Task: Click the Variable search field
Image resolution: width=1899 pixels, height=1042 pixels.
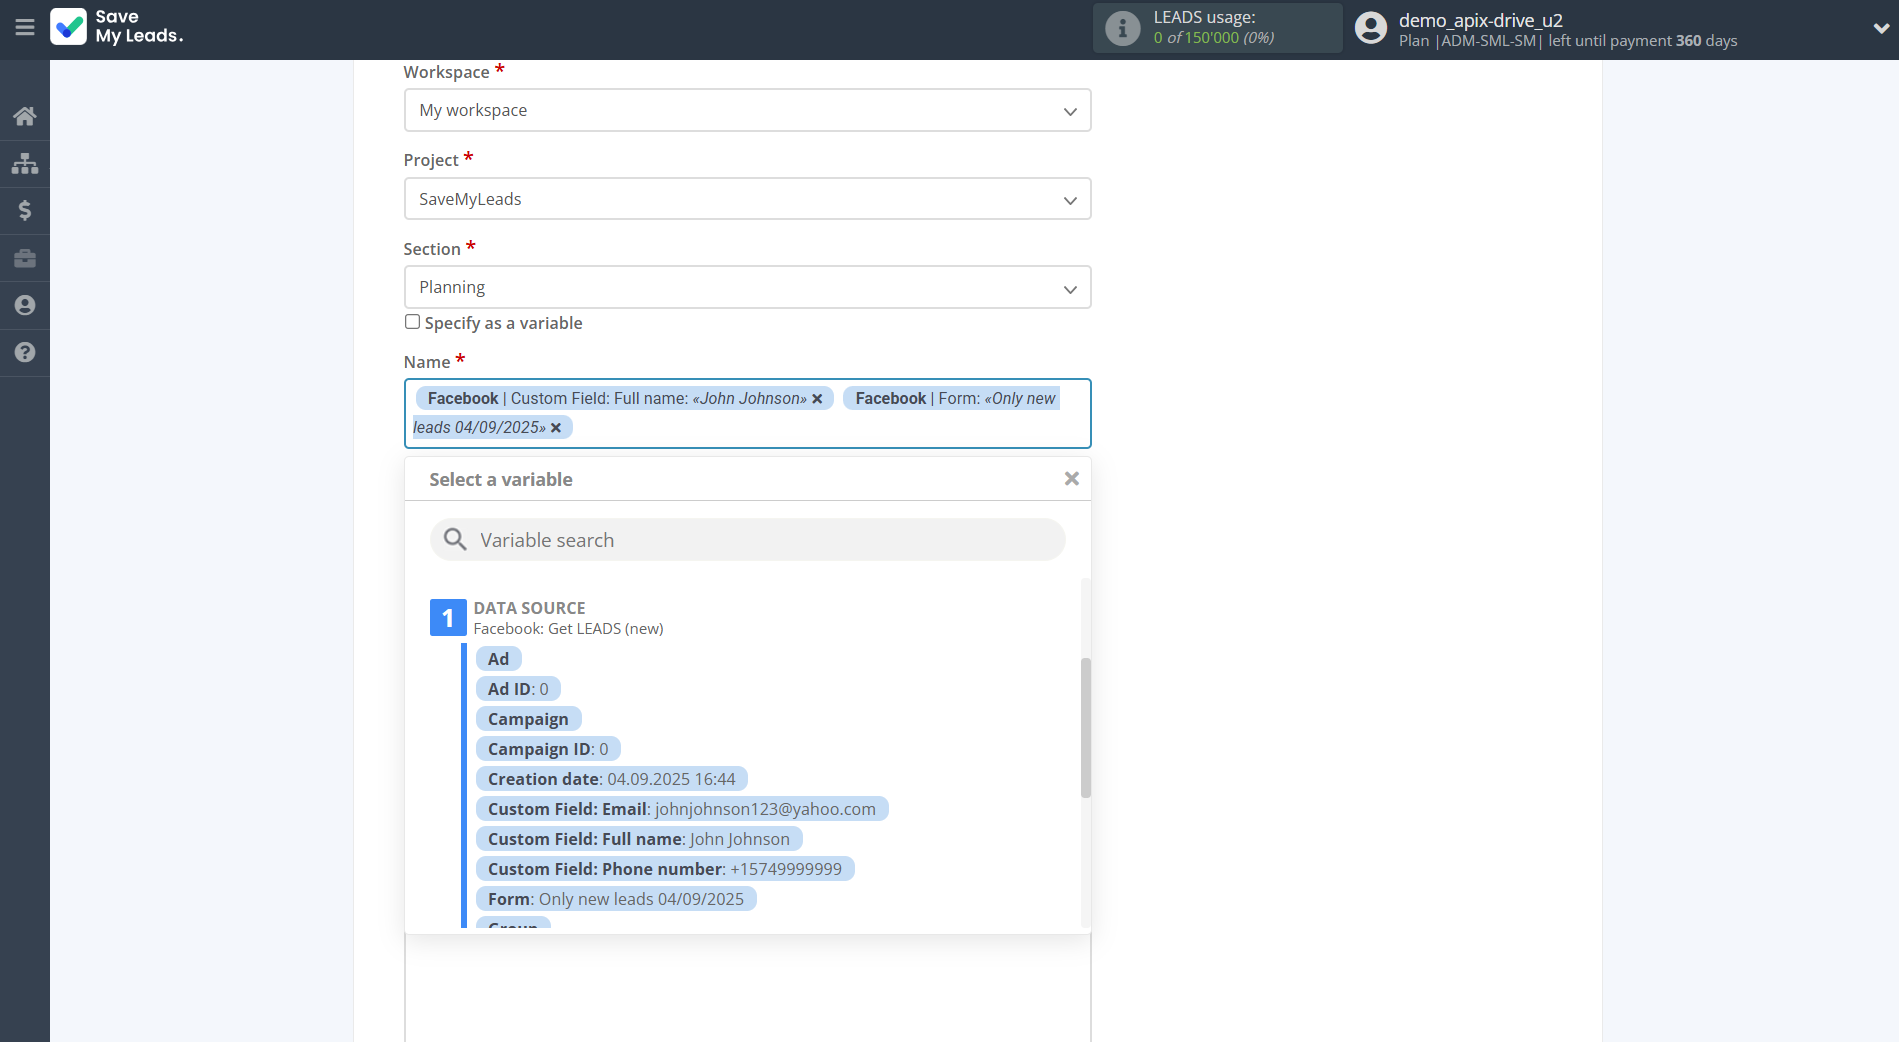Action: [x=747, y=540]
